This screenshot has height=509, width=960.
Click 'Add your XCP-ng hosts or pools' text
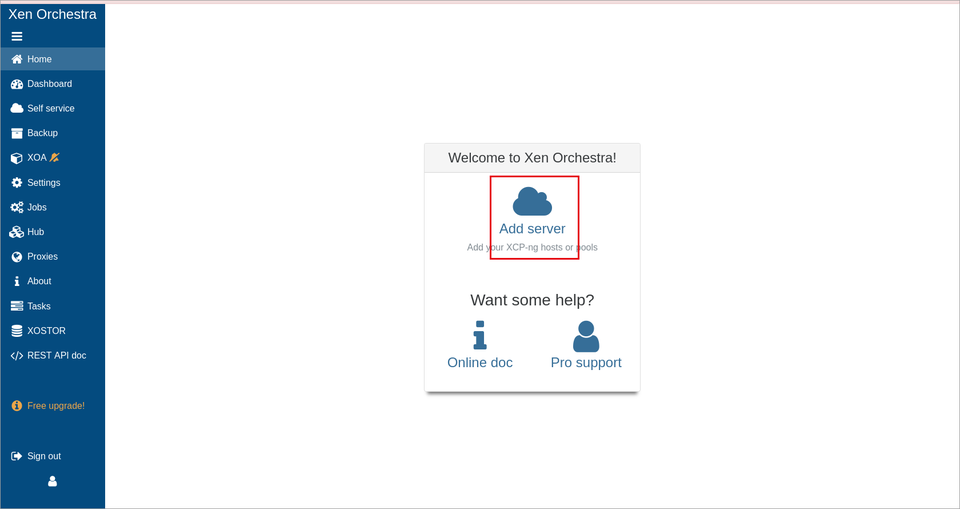point(532,247)
